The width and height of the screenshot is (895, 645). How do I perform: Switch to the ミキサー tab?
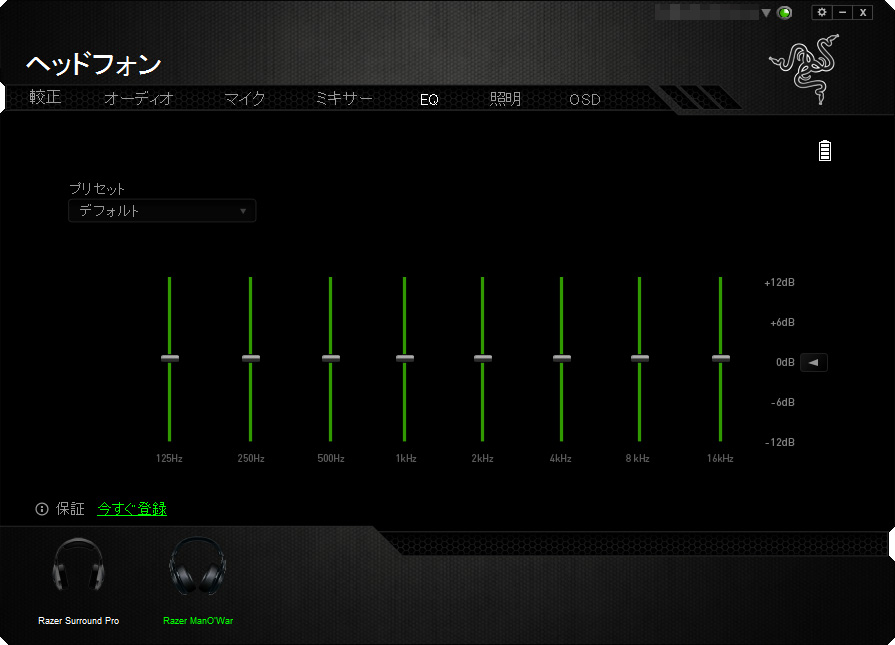344,99
